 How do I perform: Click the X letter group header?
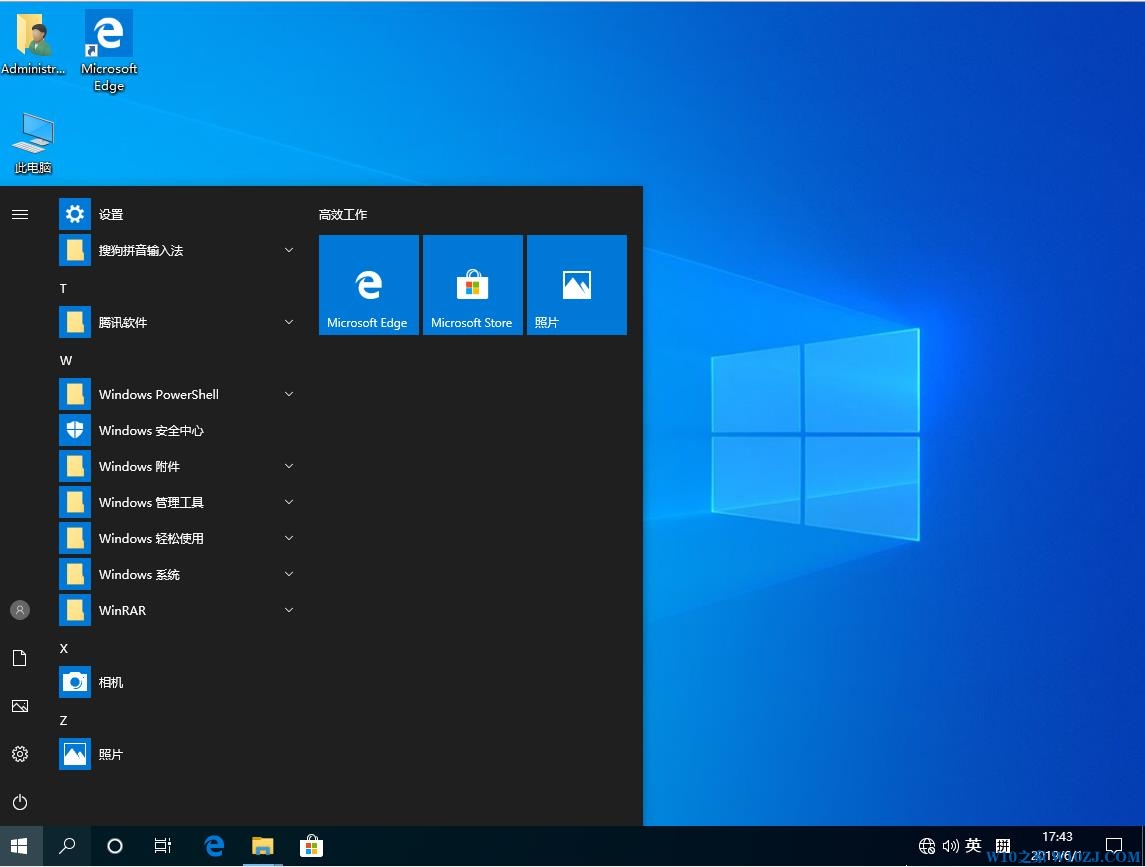click(64, 649)
